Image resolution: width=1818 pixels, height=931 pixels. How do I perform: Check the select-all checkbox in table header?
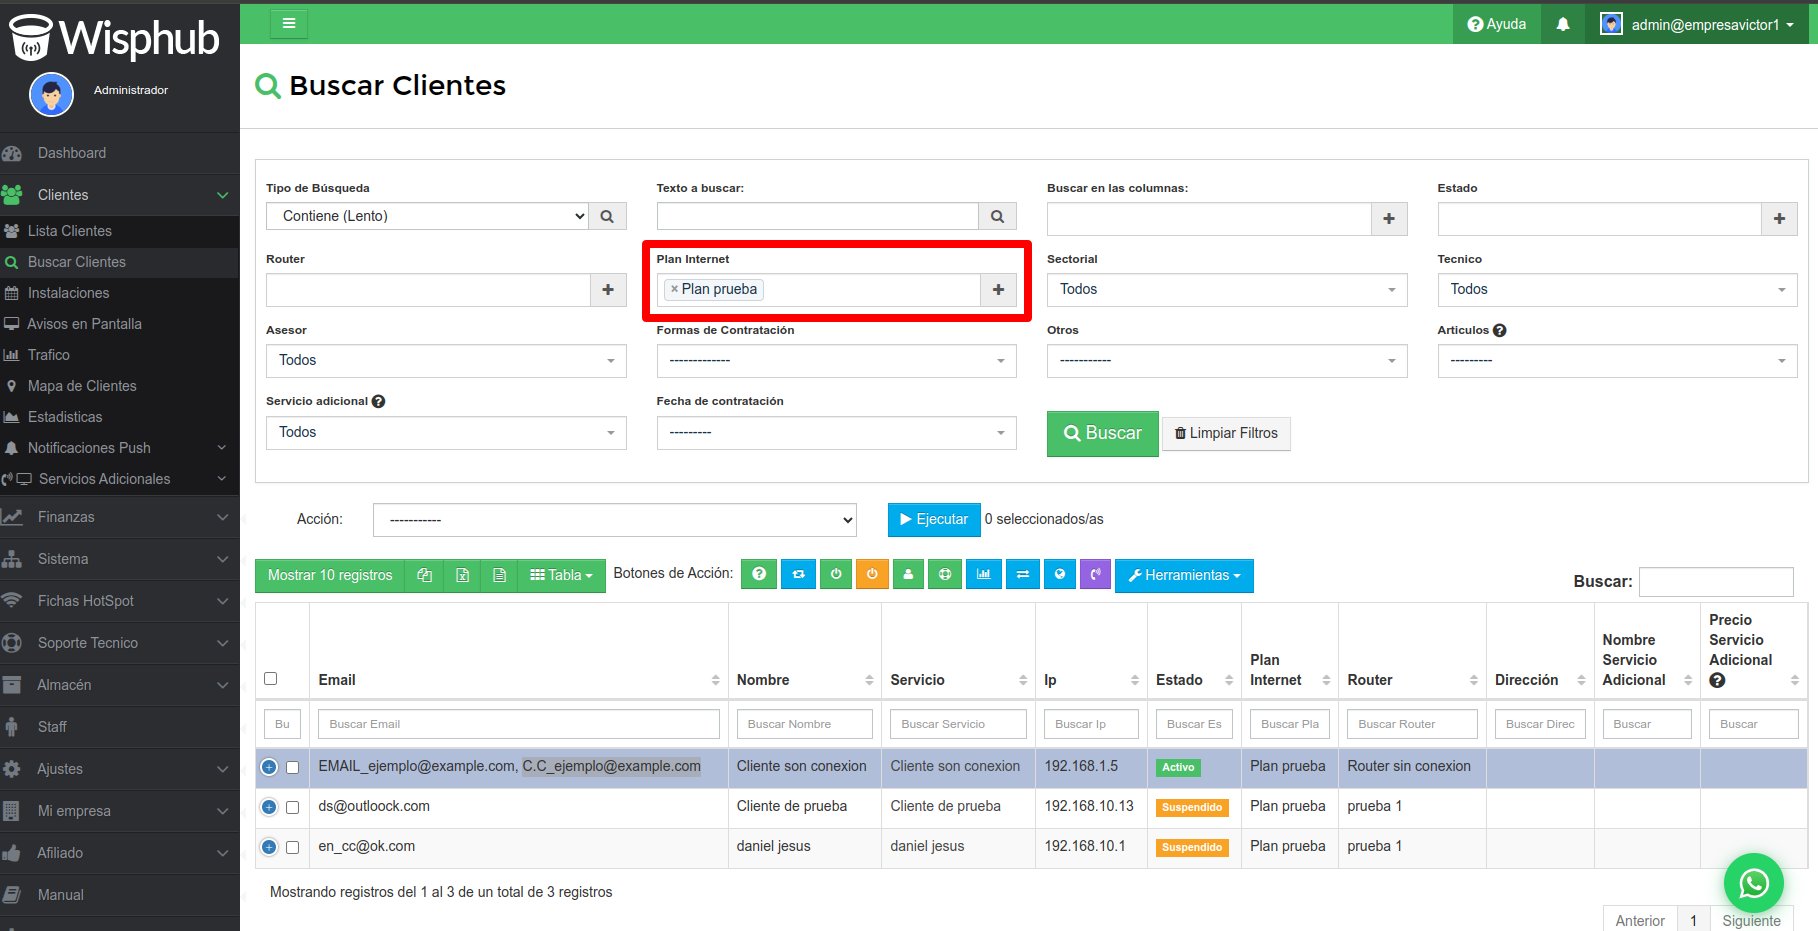point(270,679)
